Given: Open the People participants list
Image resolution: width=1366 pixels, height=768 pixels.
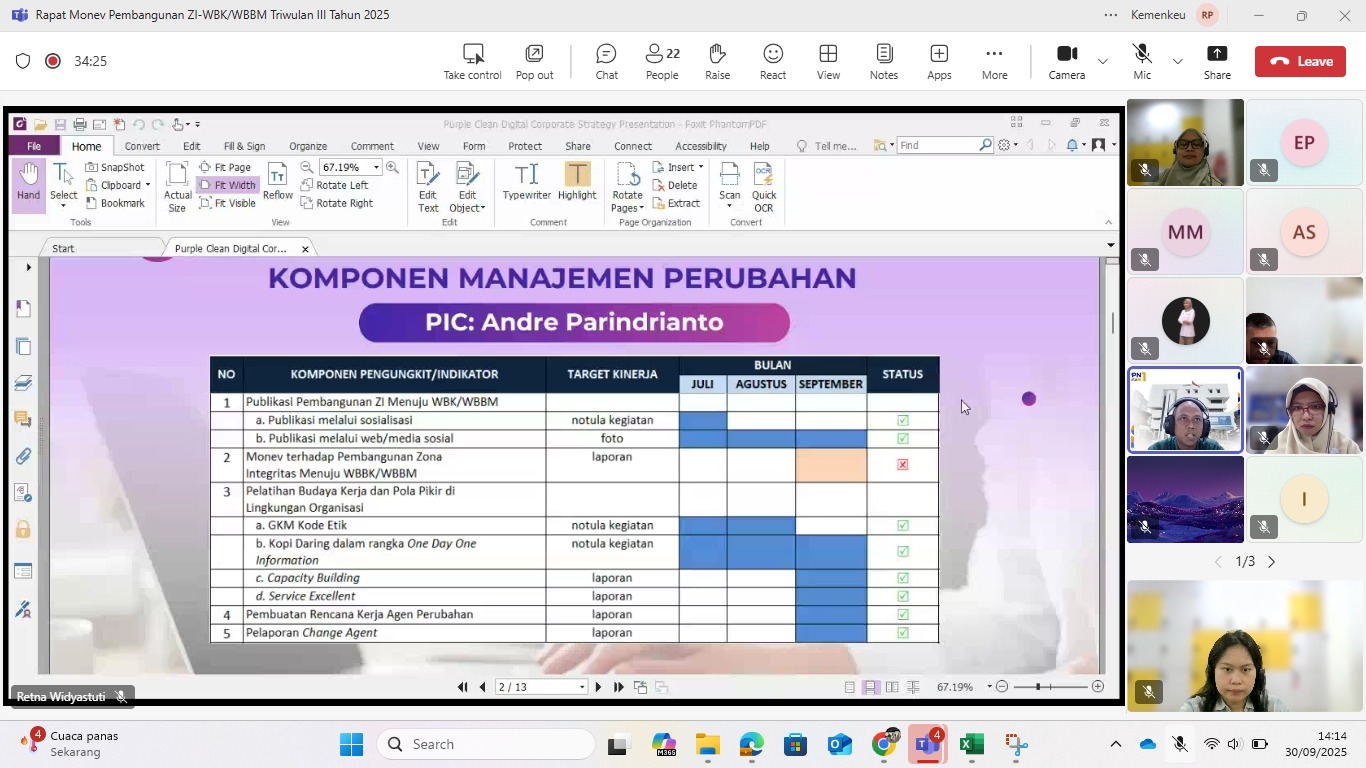Looking at the screenshot, I should (x=661, y=61).
